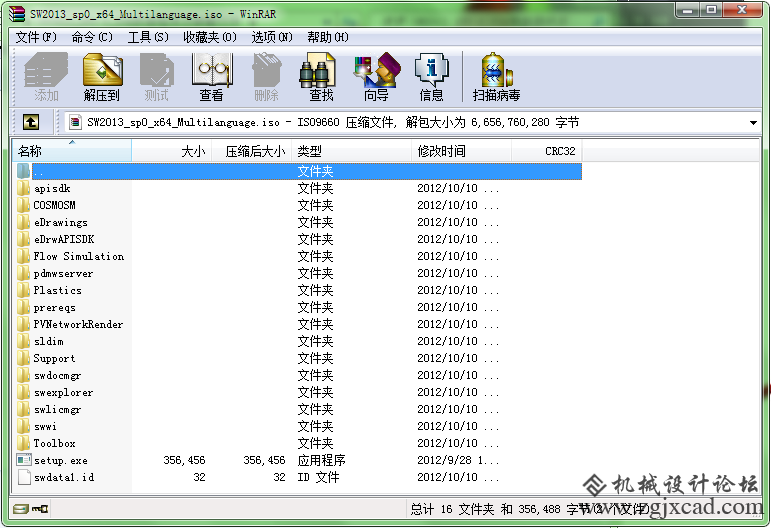Select the eDrwAPISDK folder name
The width and height of the screenshot is (771, 528).
64,239
